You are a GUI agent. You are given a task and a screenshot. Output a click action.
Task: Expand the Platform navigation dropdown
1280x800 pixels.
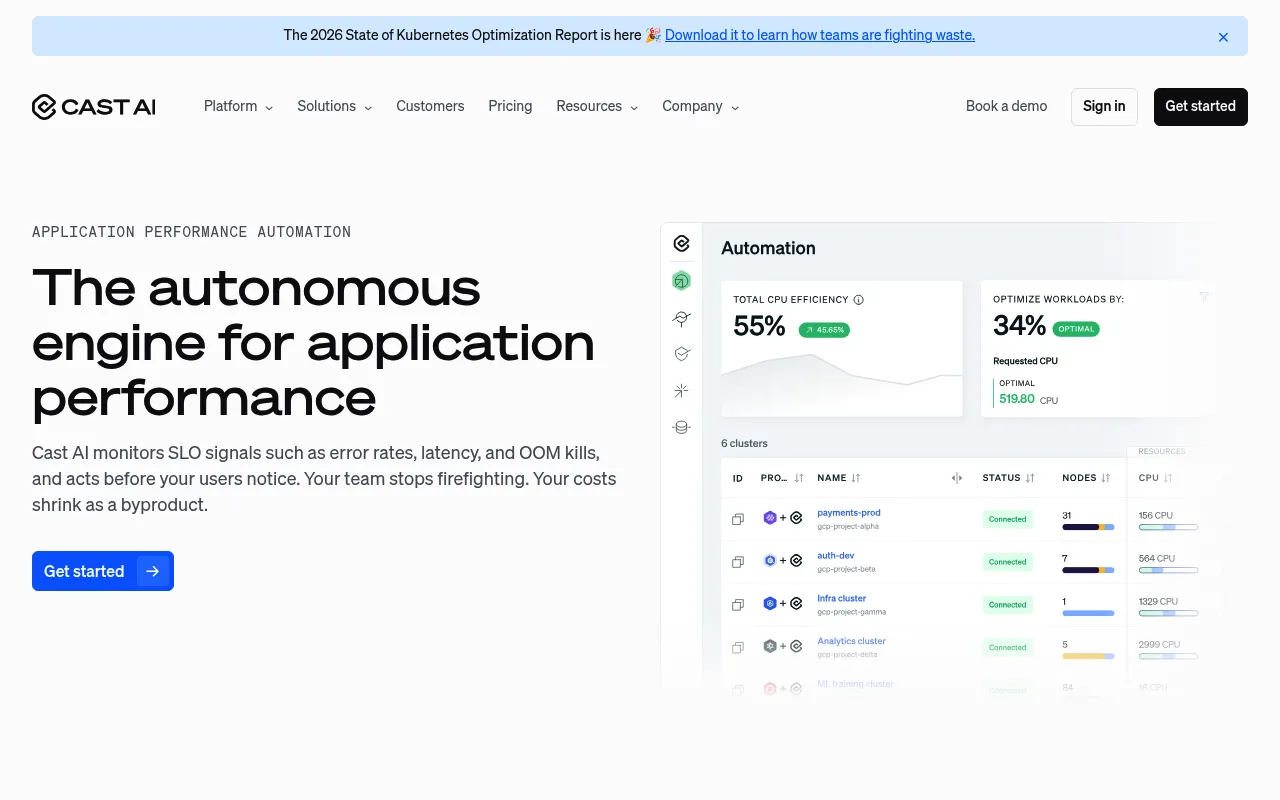(x=238, y=106)
